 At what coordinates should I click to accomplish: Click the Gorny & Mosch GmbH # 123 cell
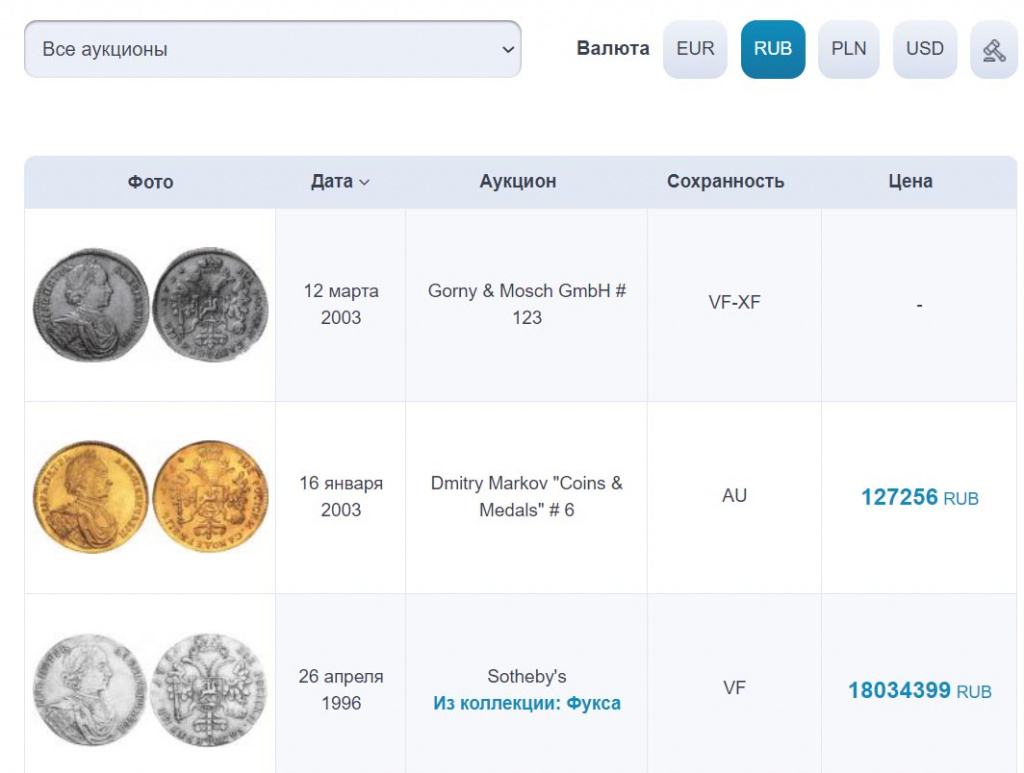pyautogui.click(x=526, y=305)
